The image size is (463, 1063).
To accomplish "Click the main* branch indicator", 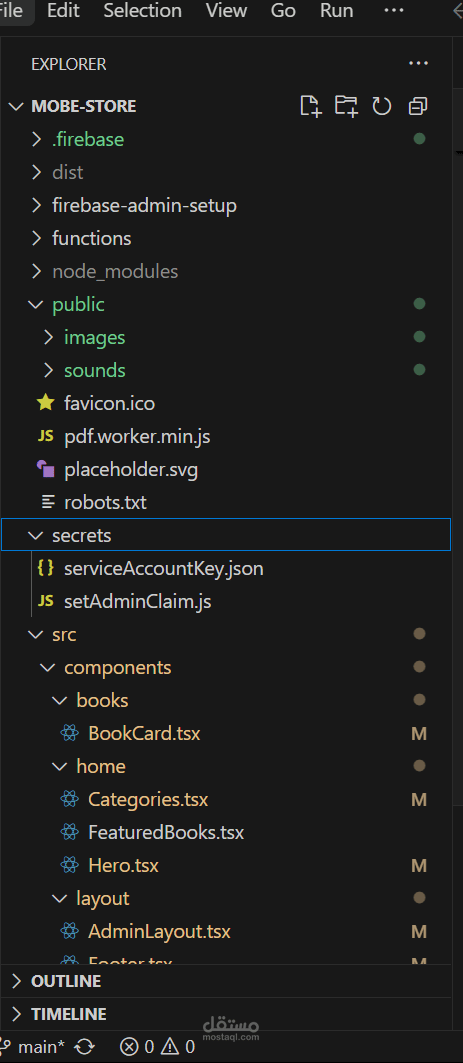I will coord(33,1047).
